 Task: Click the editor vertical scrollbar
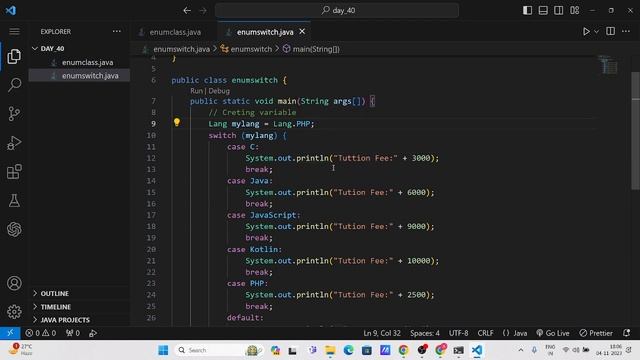pos(636,131)
